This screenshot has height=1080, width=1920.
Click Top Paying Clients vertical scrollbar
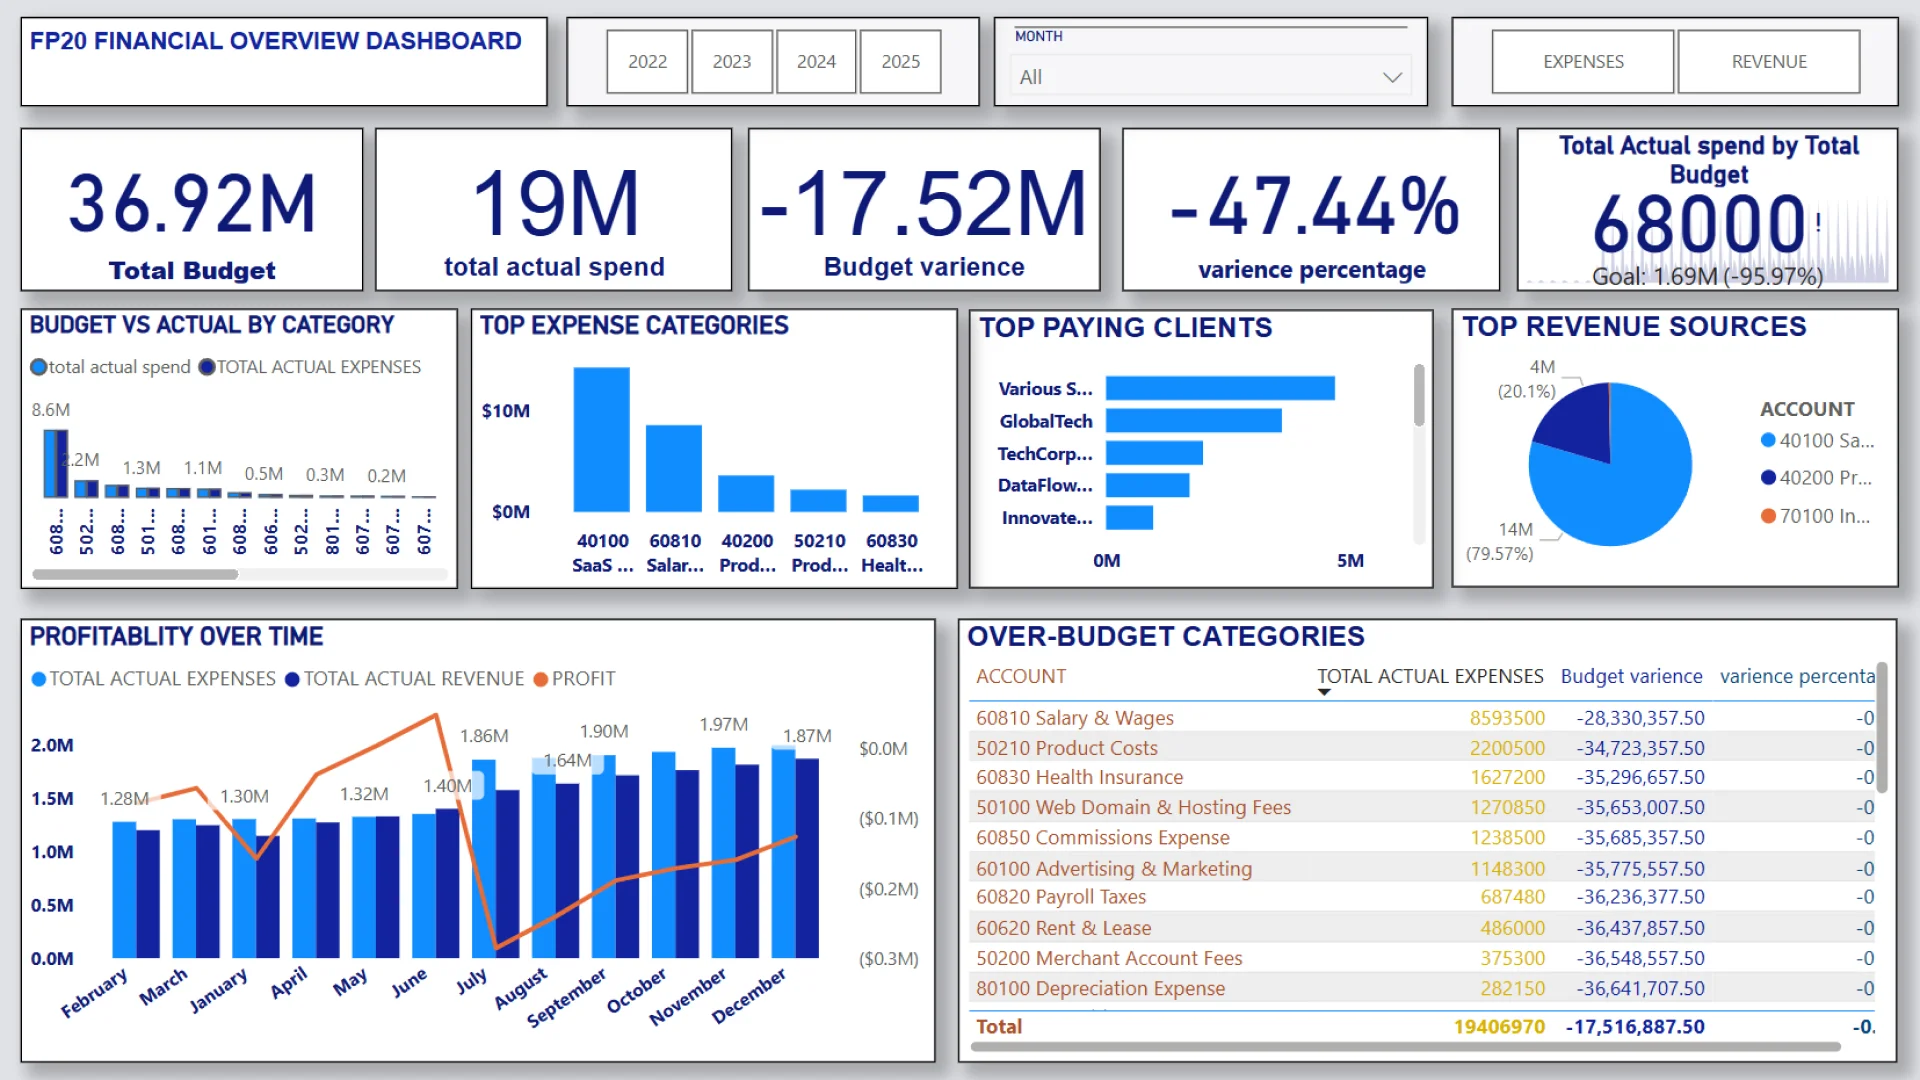pyautogui.click(x=1418, y=396)
